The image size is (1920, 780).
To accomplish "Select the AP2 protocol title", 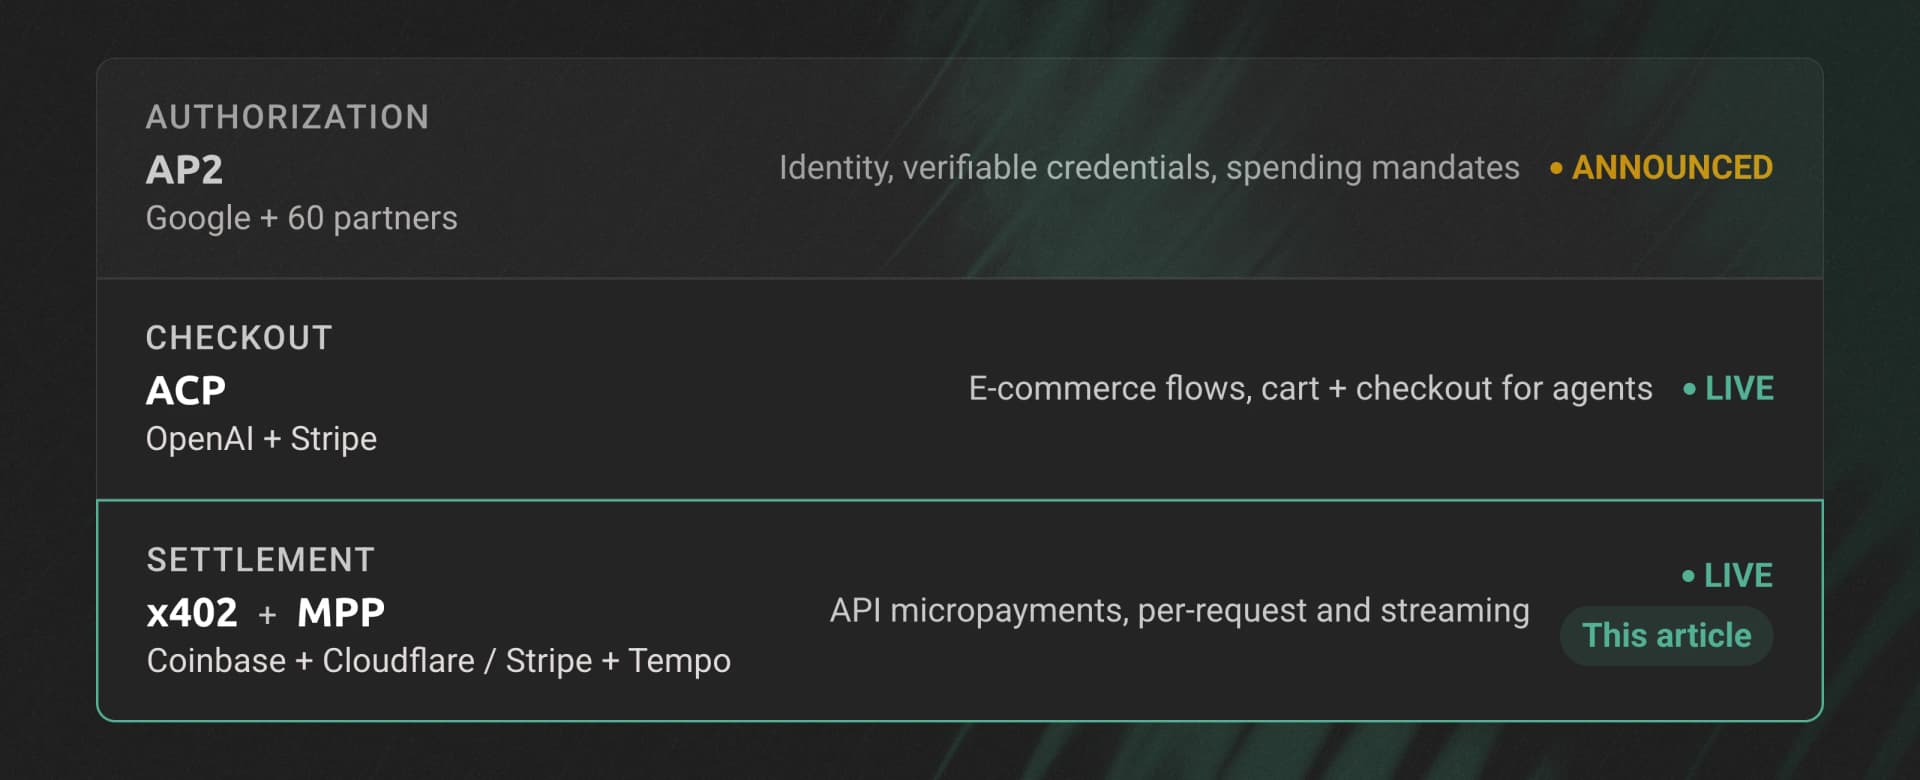I will click(x=184, y=170).
